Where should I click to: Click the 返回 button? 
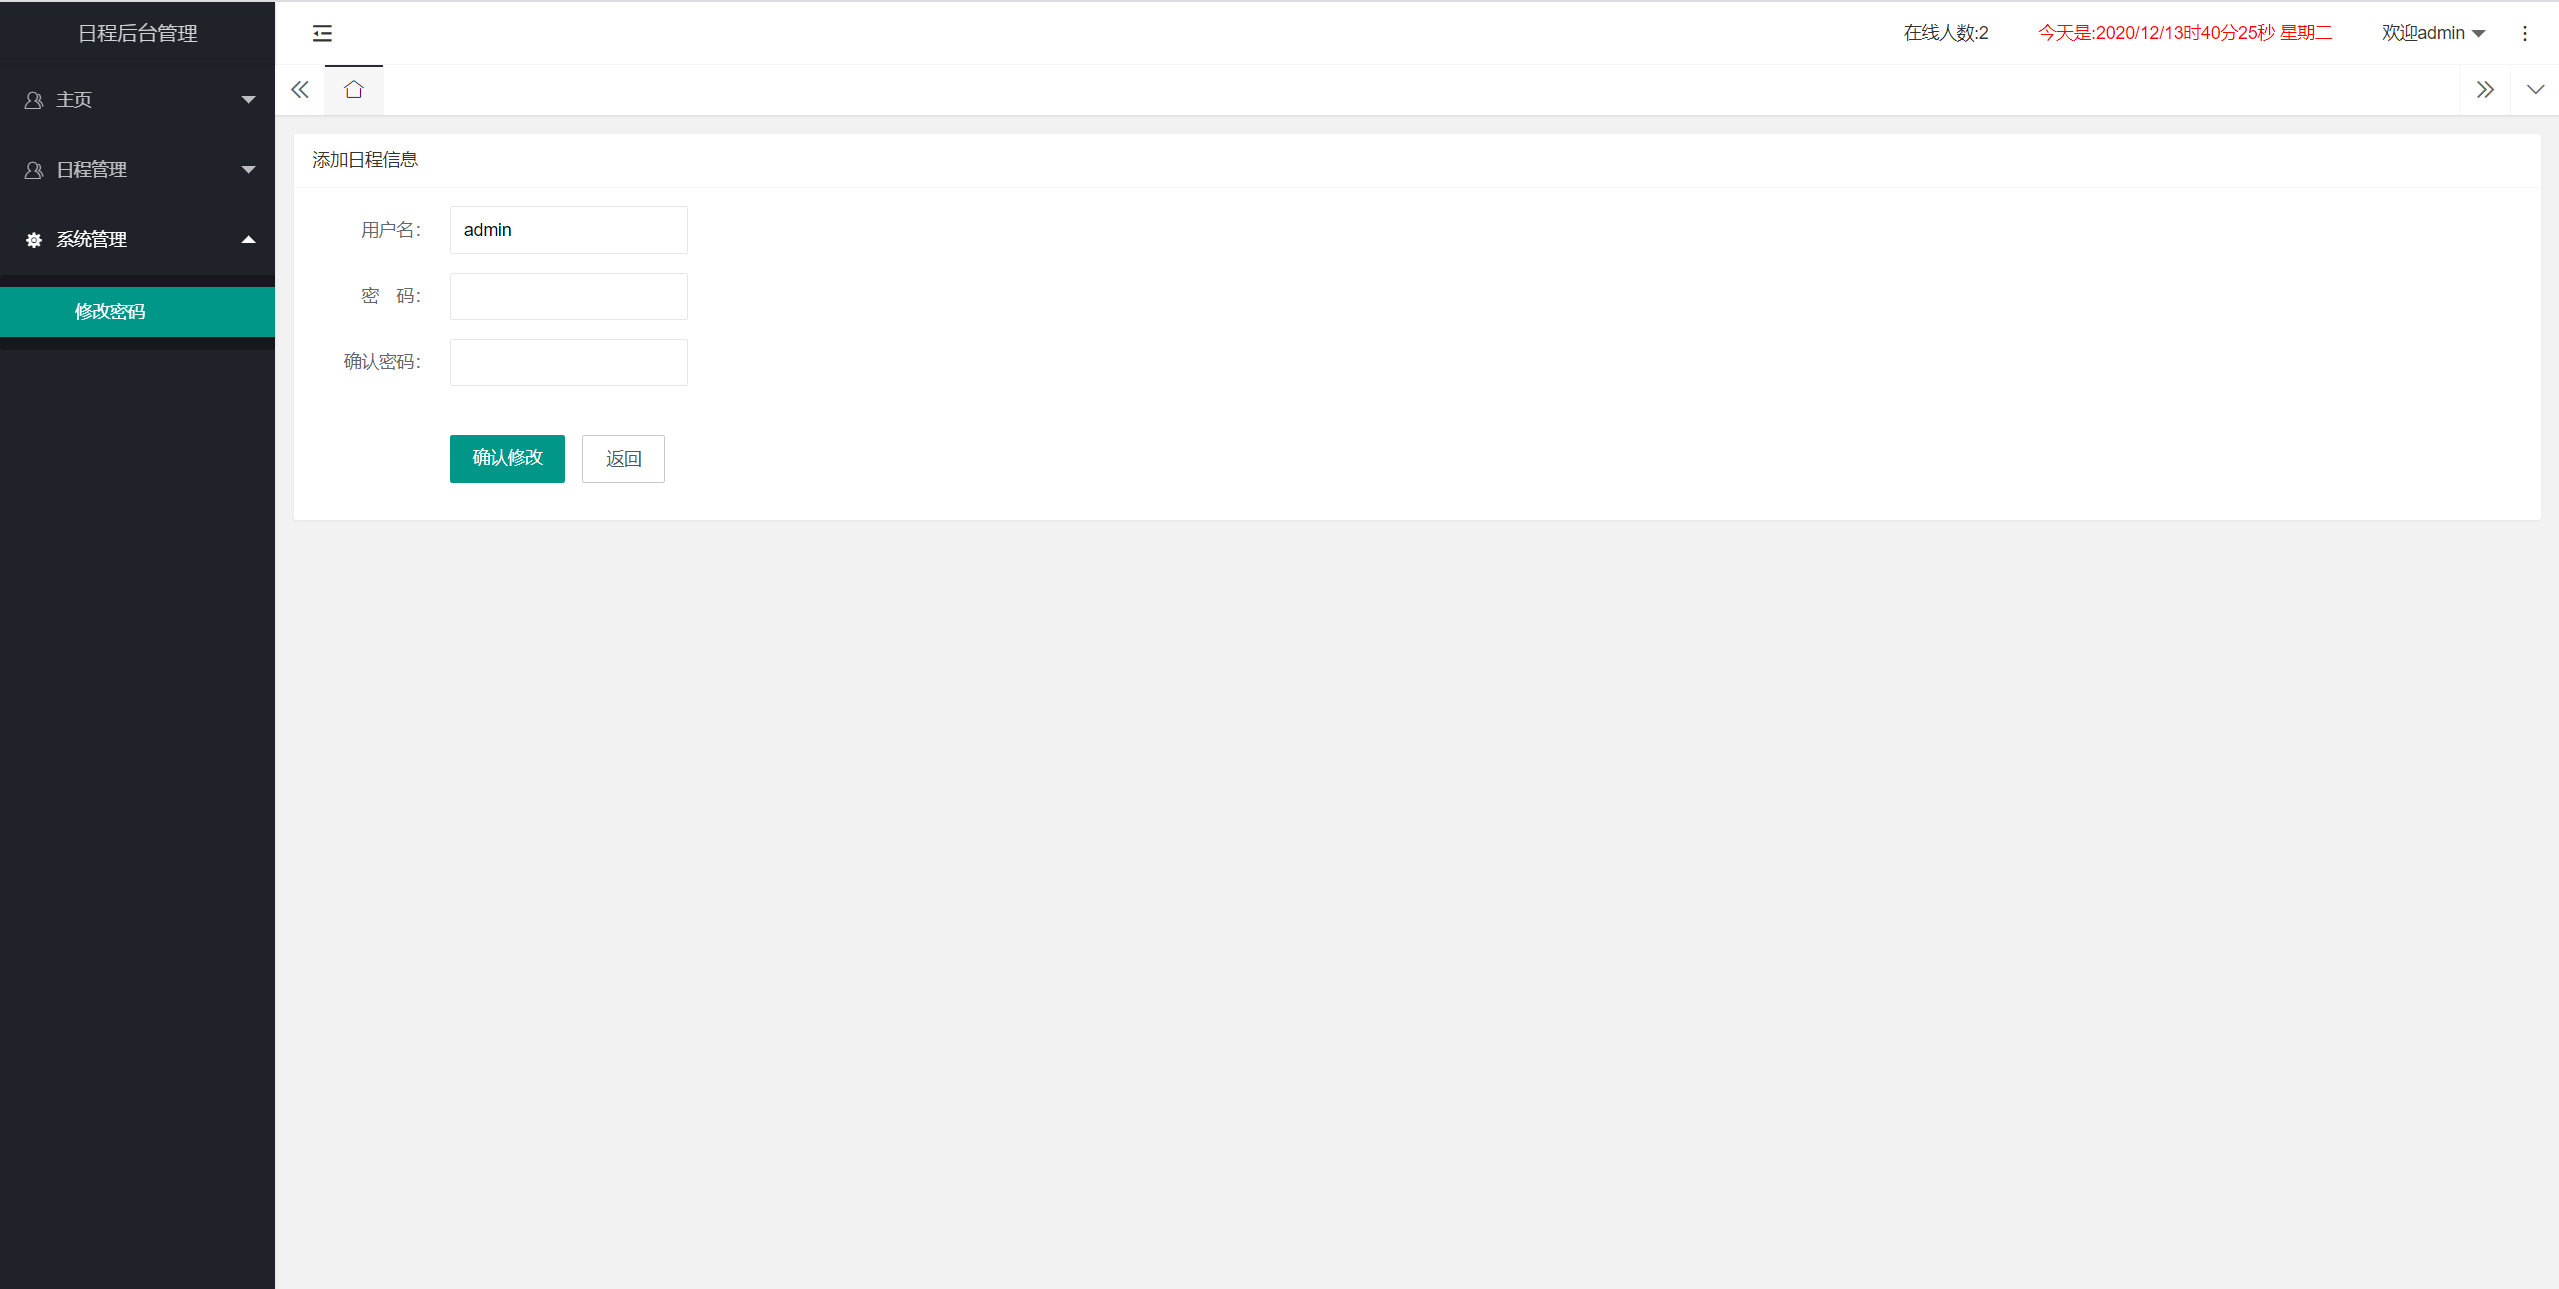pyautogui.click(x=623, y=459)
